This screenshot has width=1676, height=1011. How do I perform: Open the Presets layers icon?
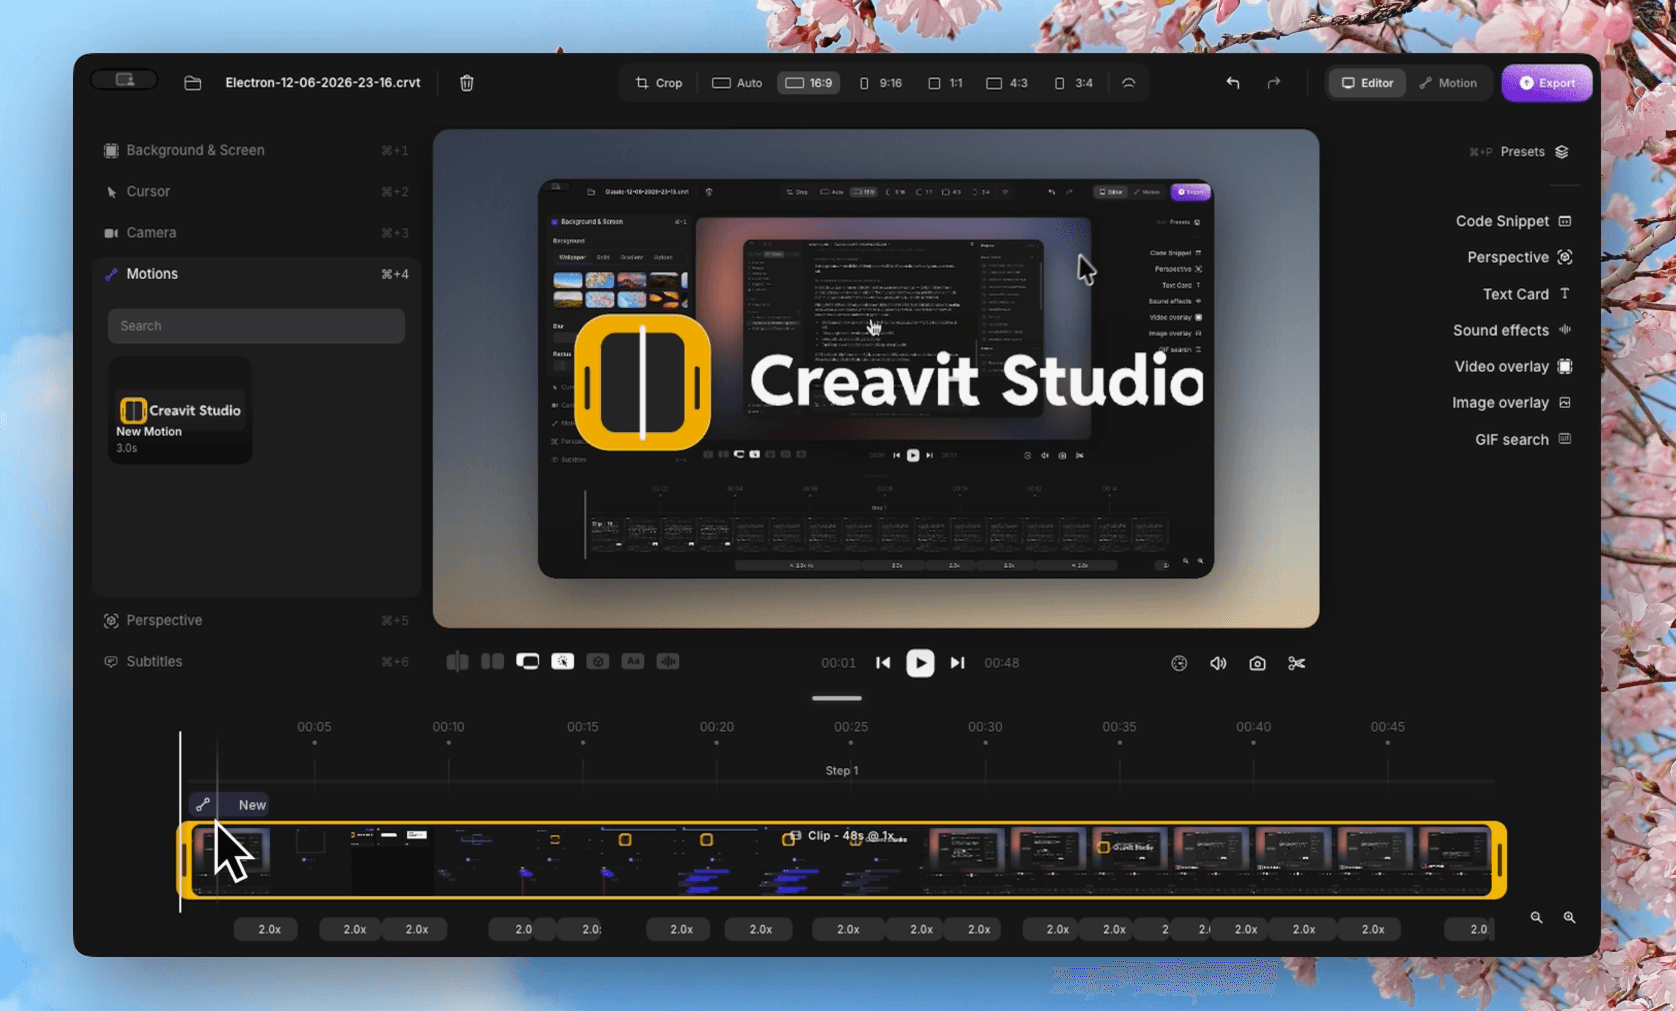click(1562, 152)
